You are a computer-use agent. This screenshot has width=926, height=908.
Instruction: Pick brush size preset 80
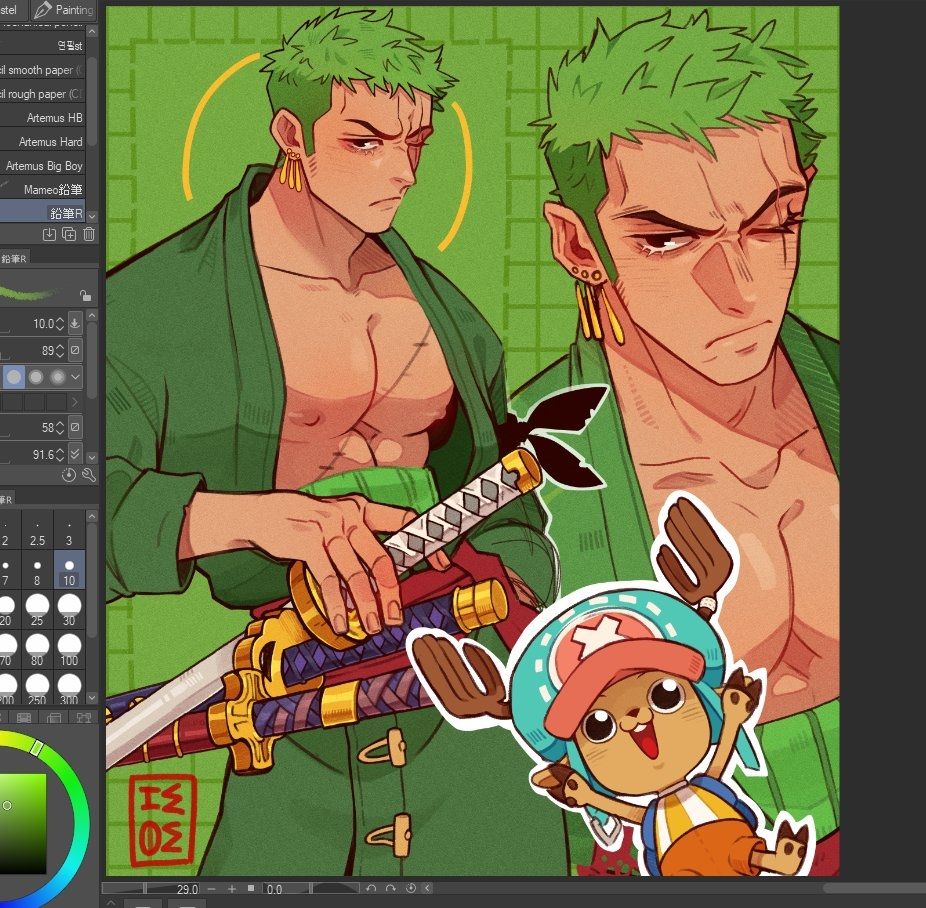coord(37,649)
